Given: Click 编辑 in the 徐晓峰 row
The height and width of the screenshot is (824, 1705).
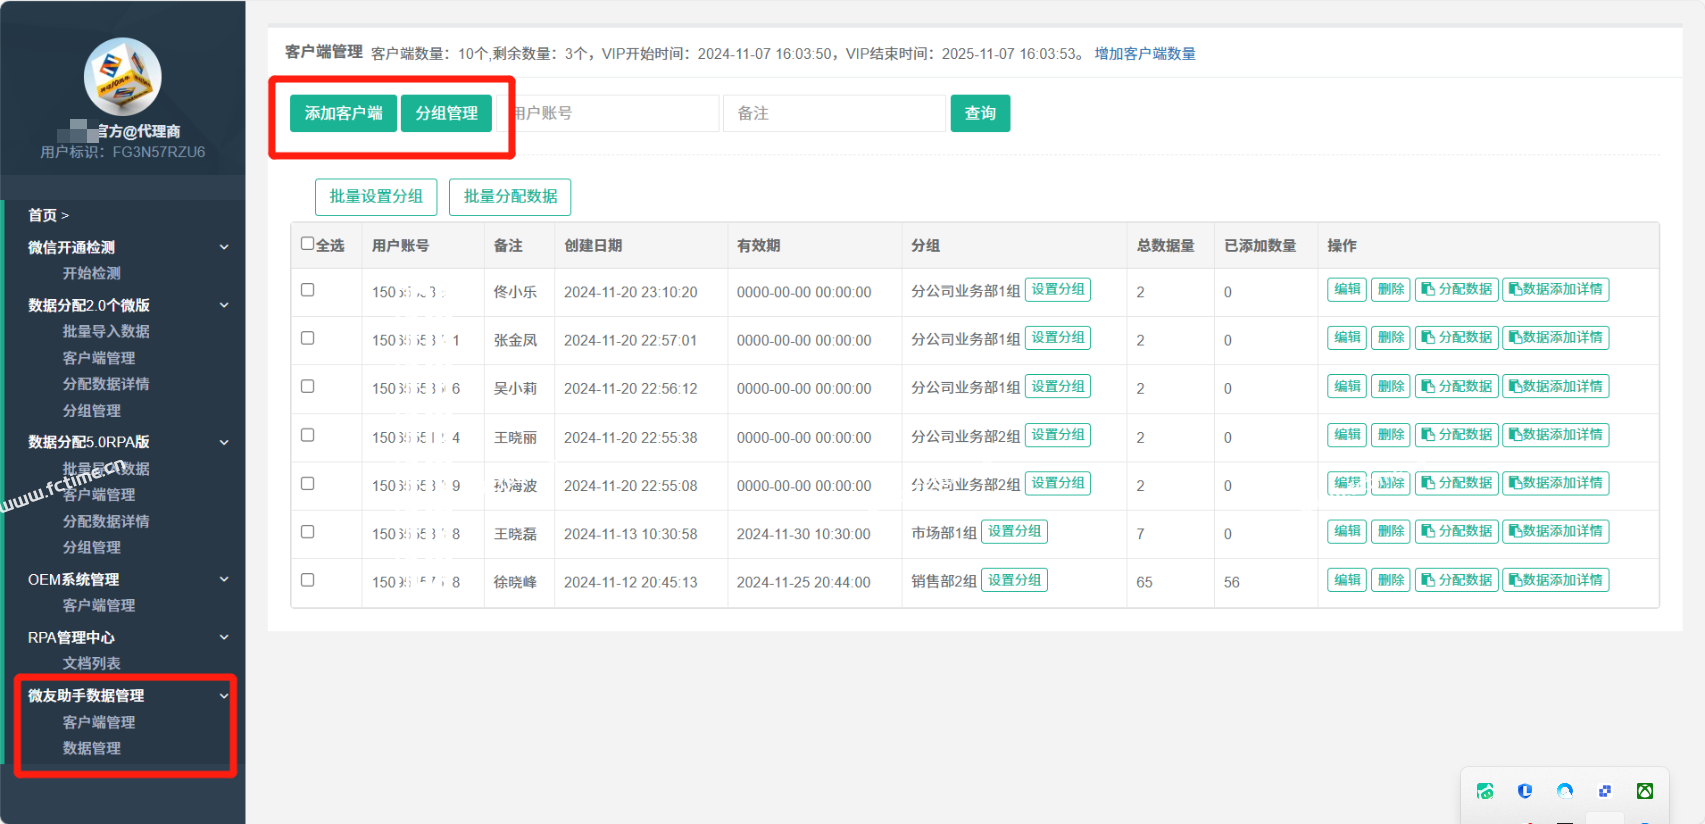Looking at the screenshot, I should click(1347, 580).
